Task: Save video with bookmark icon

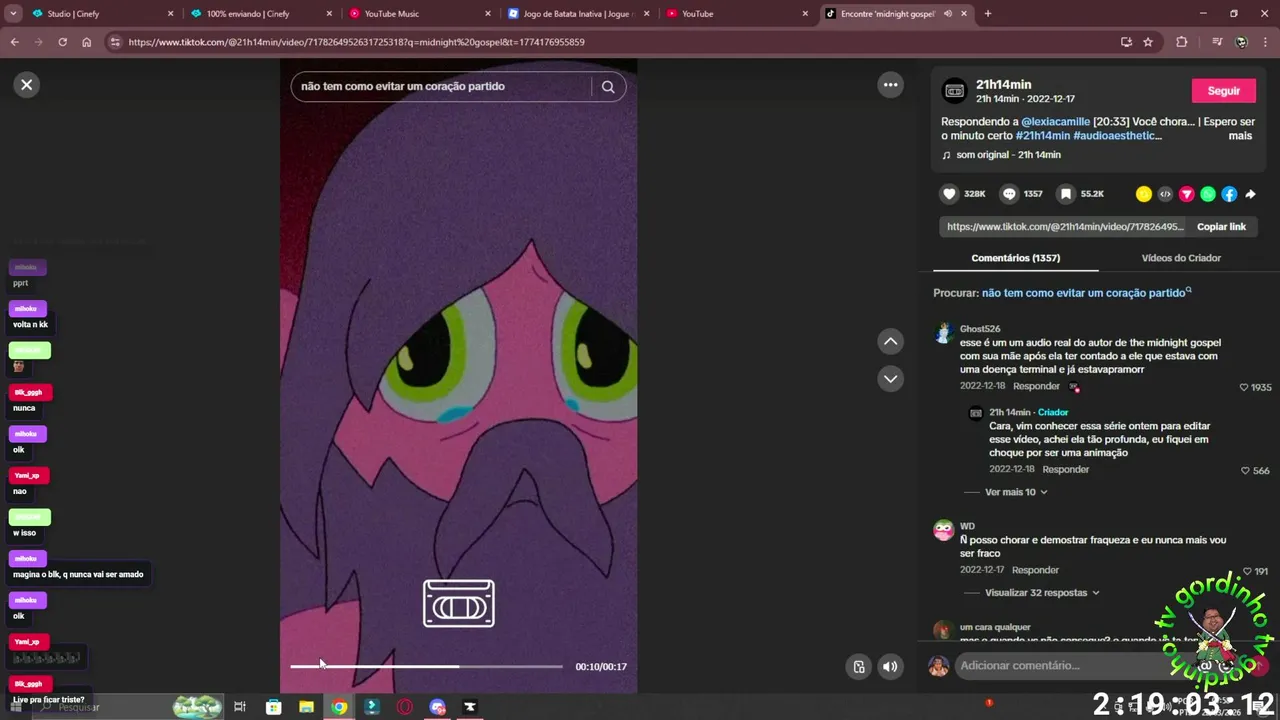Action: pos(1066,194)
